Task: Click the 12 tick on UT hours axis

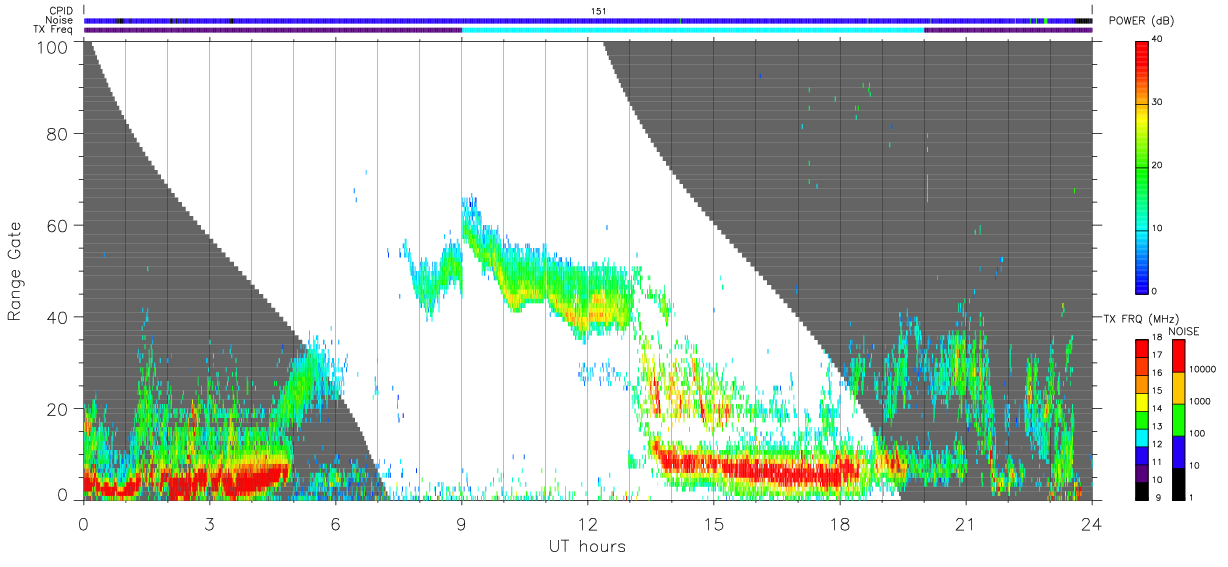Action: point(587,523)
